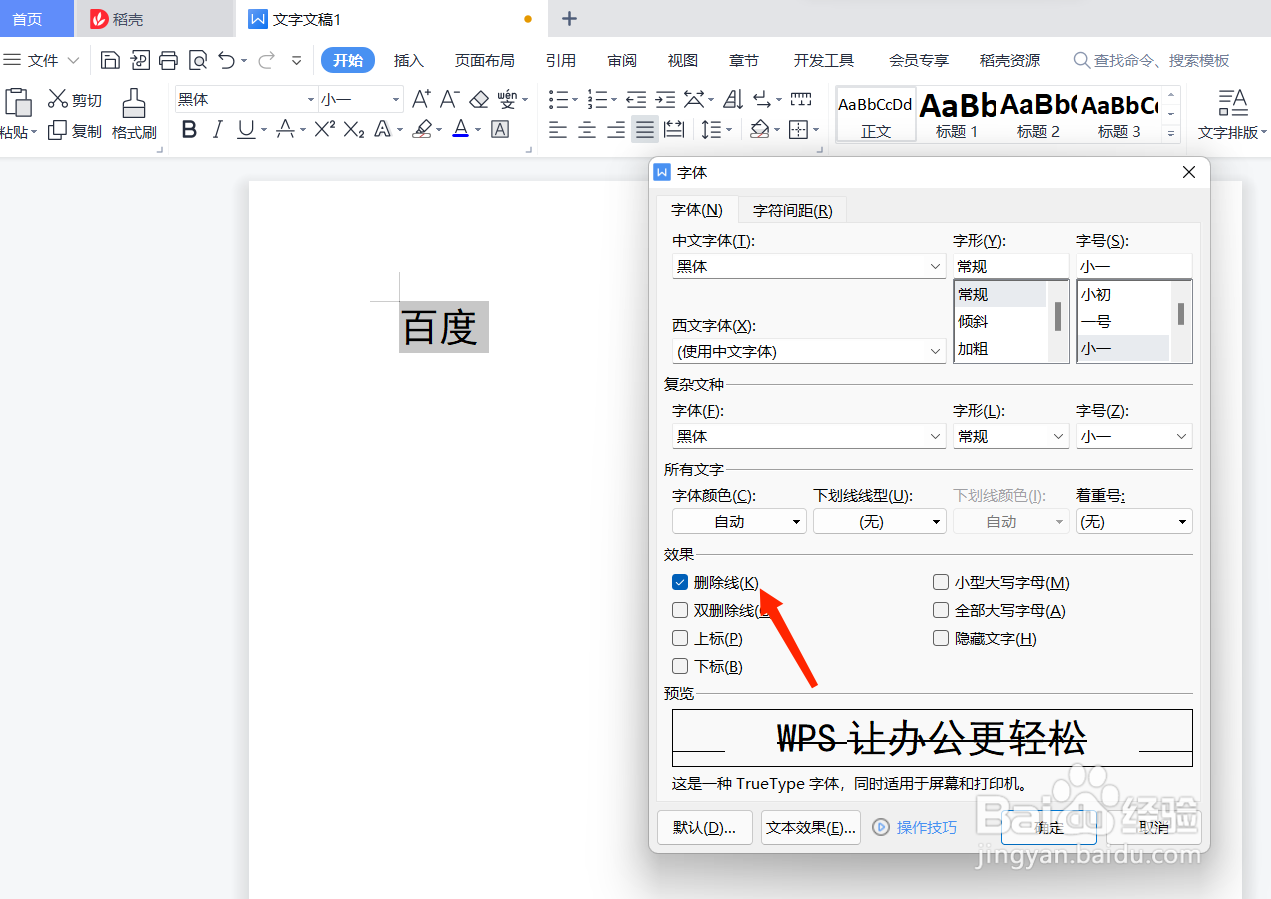Open a new tab with plus button
This screenshot has height=899, width=1271.
pos(569,18)
